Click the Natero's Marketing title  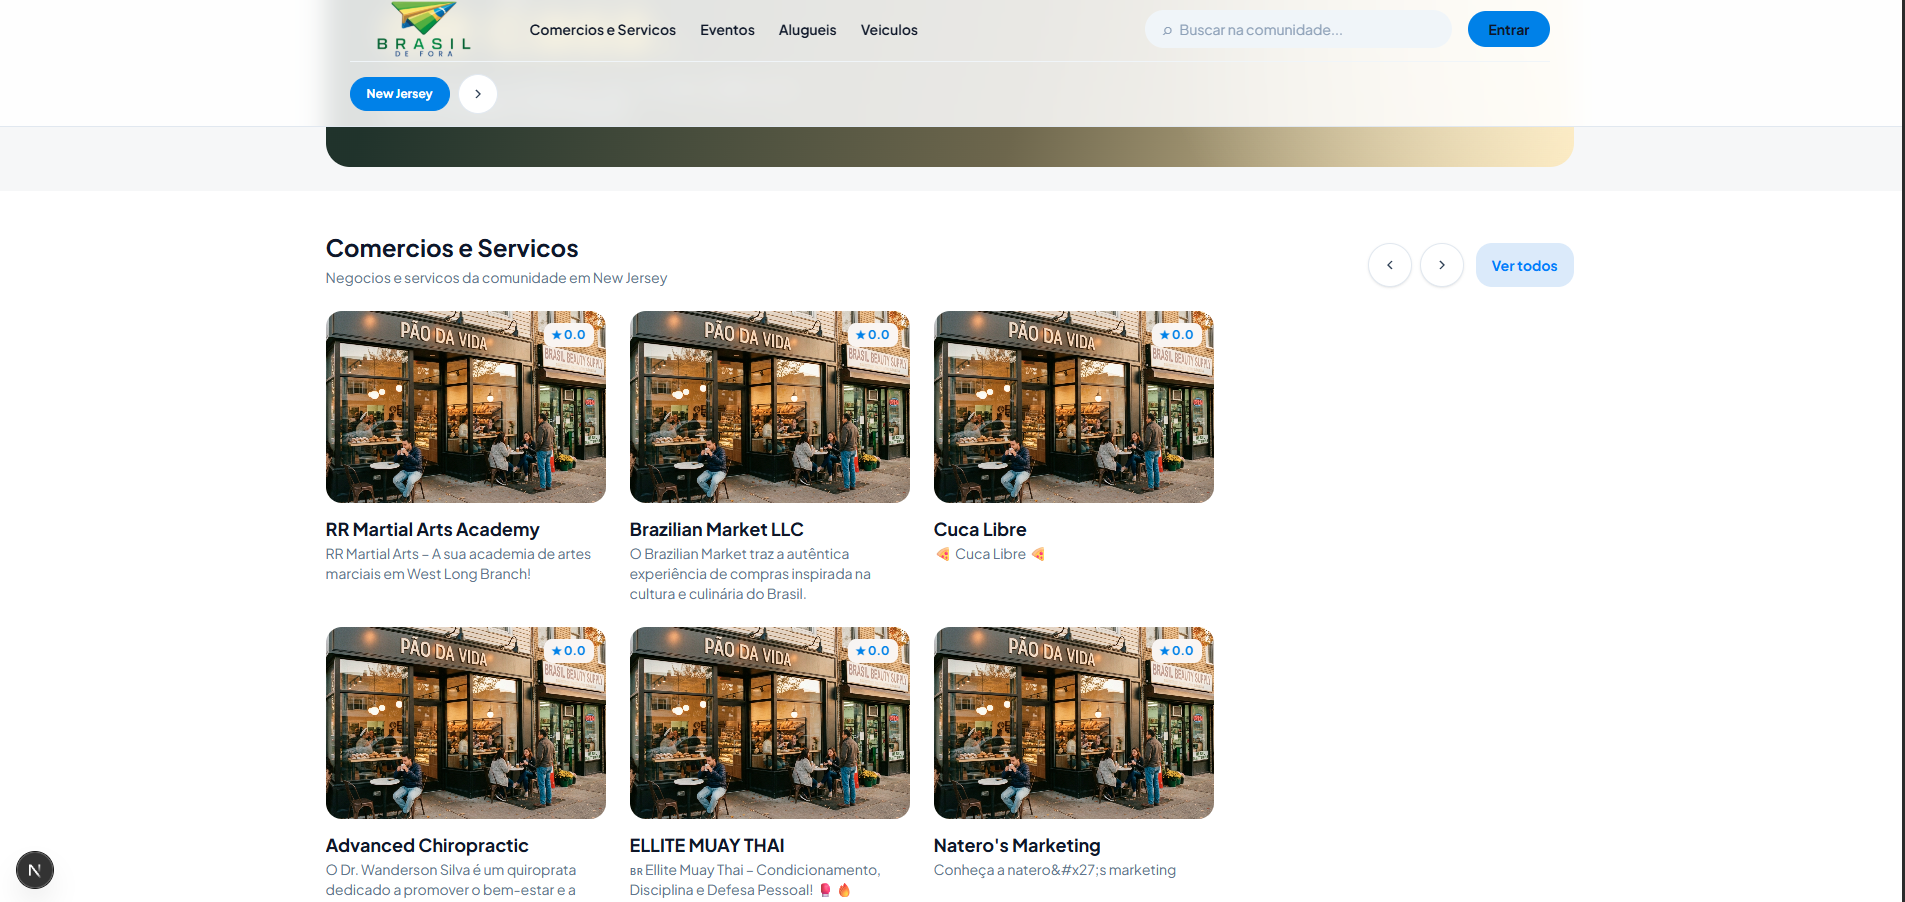1017,846
